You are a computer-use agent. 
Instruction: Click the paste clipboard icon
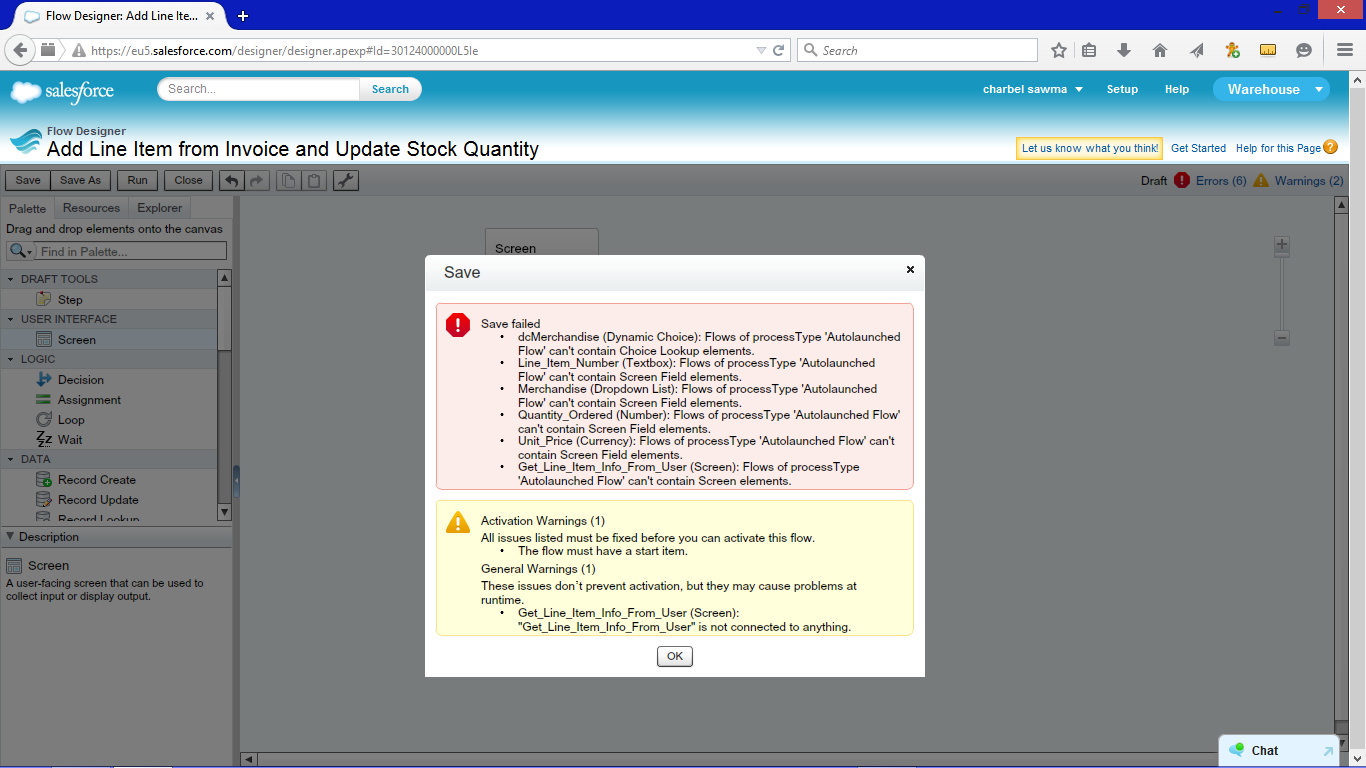pyautogui.click(x=314, y=180)
